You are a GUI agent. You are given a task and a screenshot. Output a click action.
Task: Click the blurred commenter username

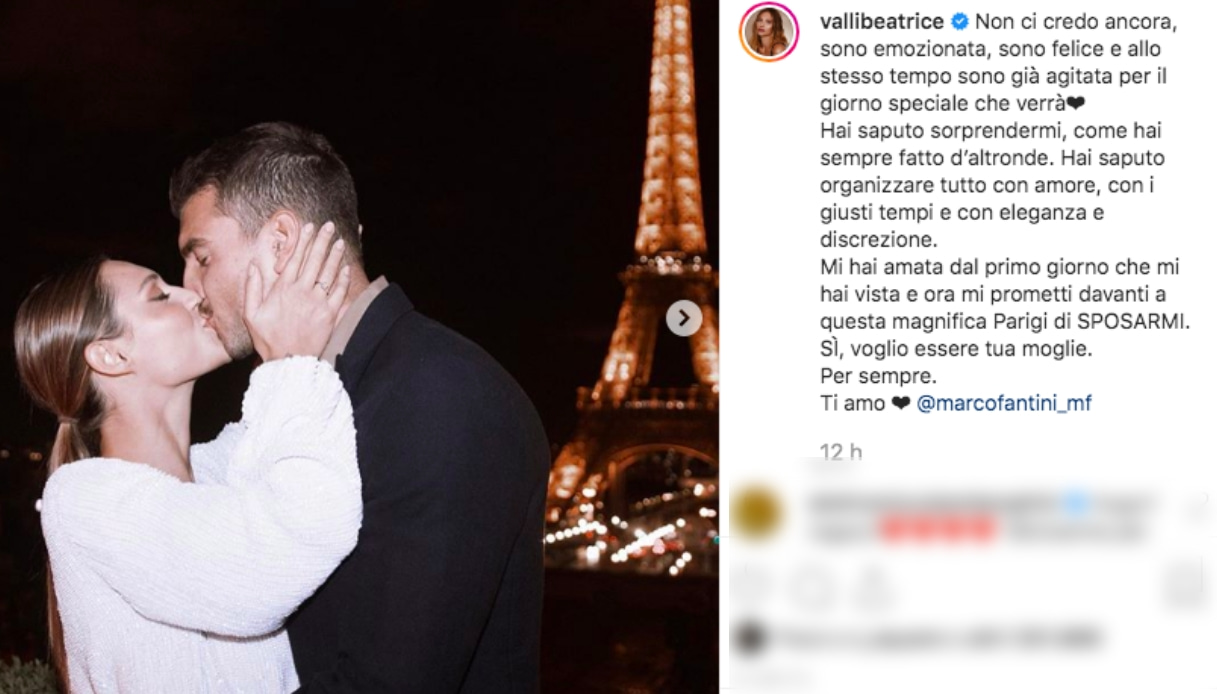tap(934, 503)
